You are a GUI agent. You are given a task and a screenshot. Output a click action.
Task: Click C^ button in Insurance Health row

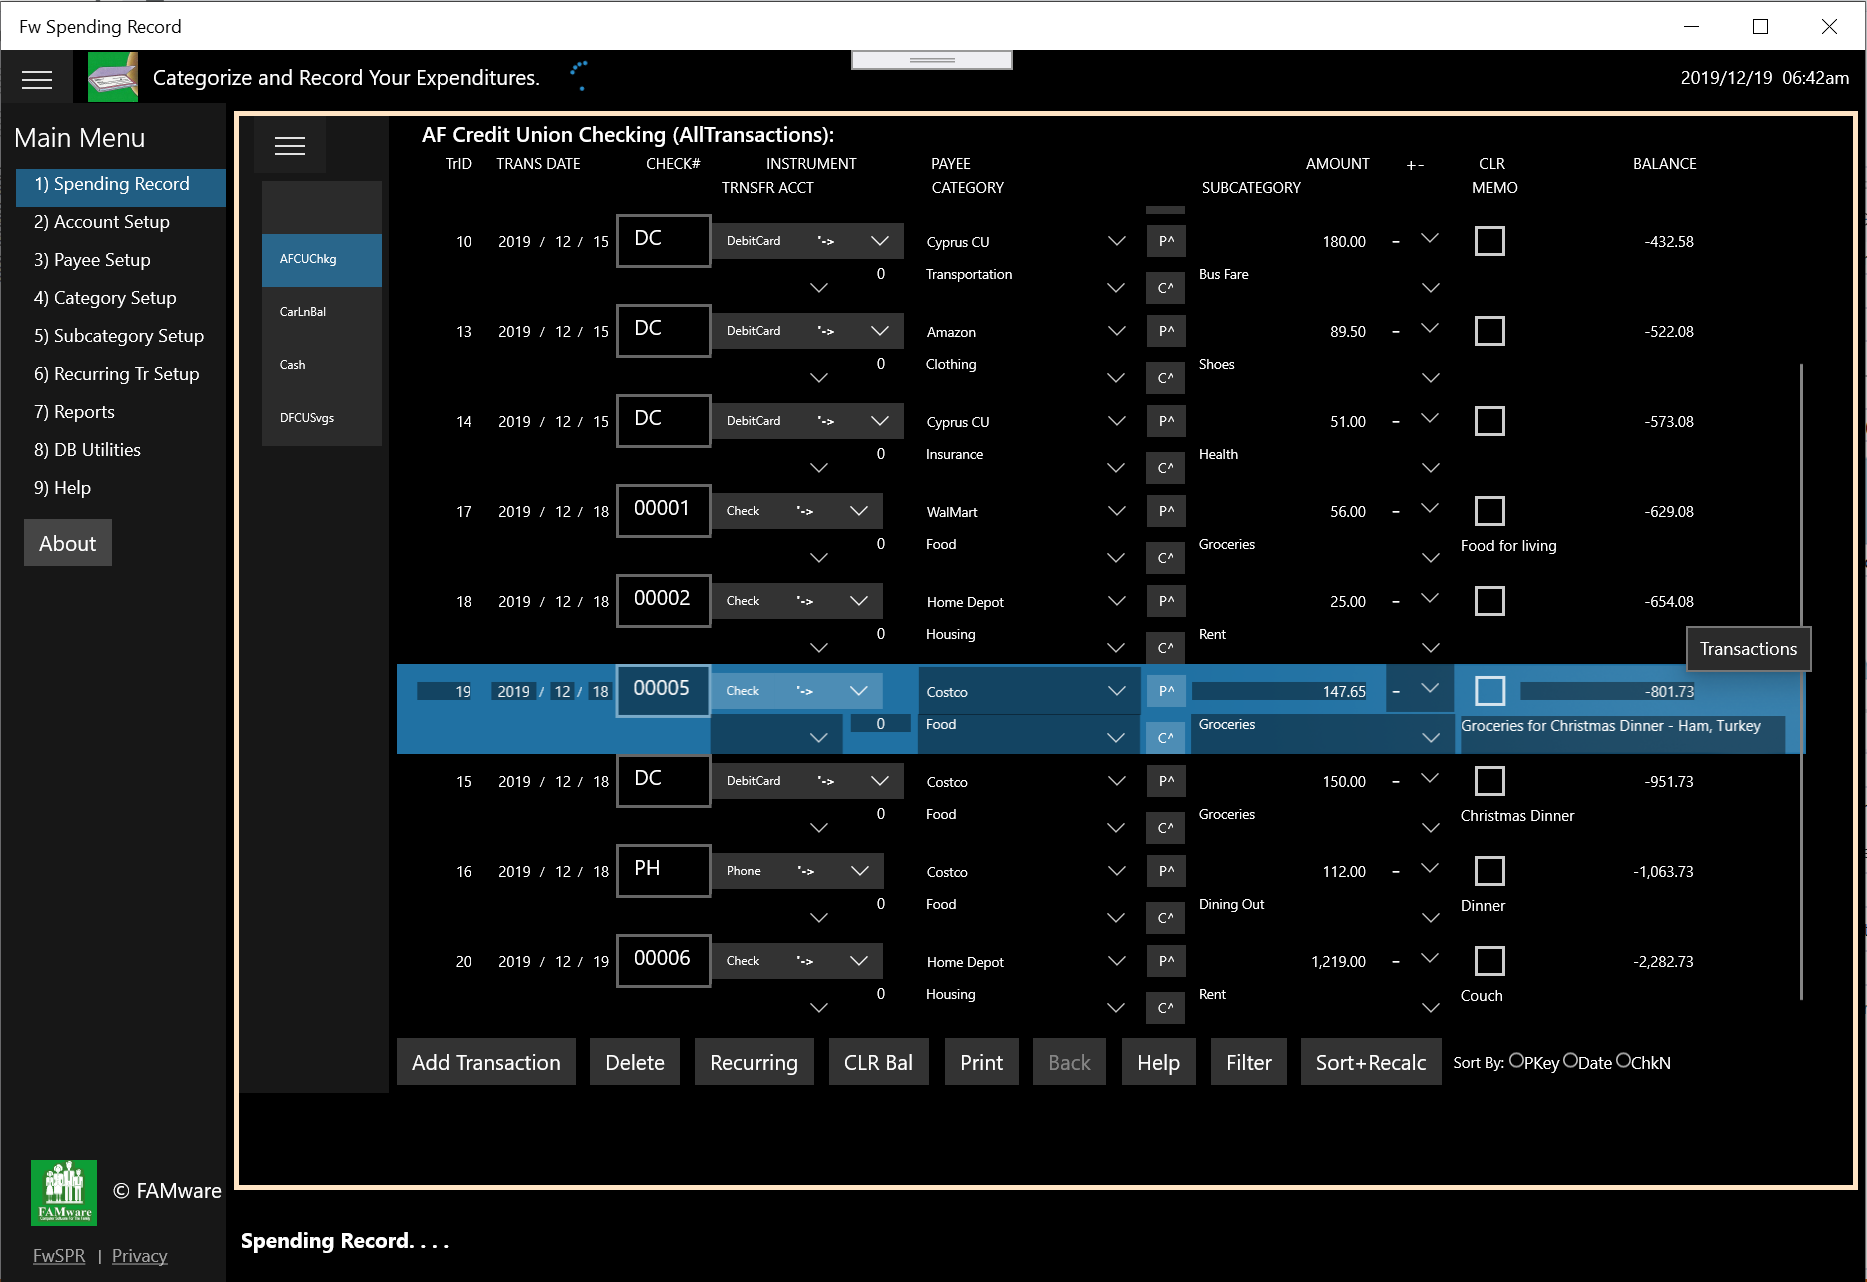tap(1165, 468)
